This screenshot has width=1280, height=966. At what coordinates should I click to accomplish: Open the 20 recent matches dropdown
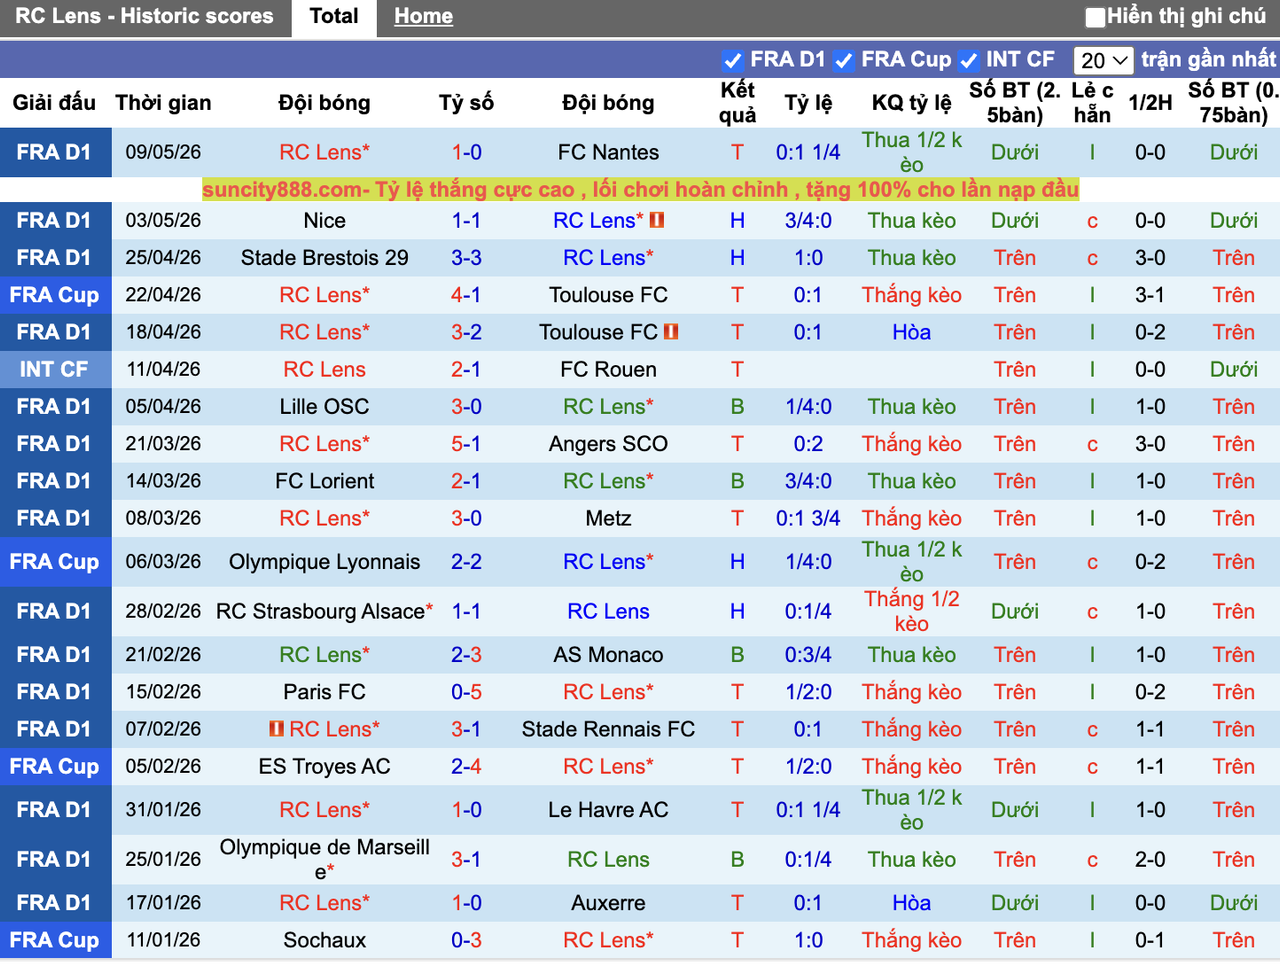[1104, 60]
